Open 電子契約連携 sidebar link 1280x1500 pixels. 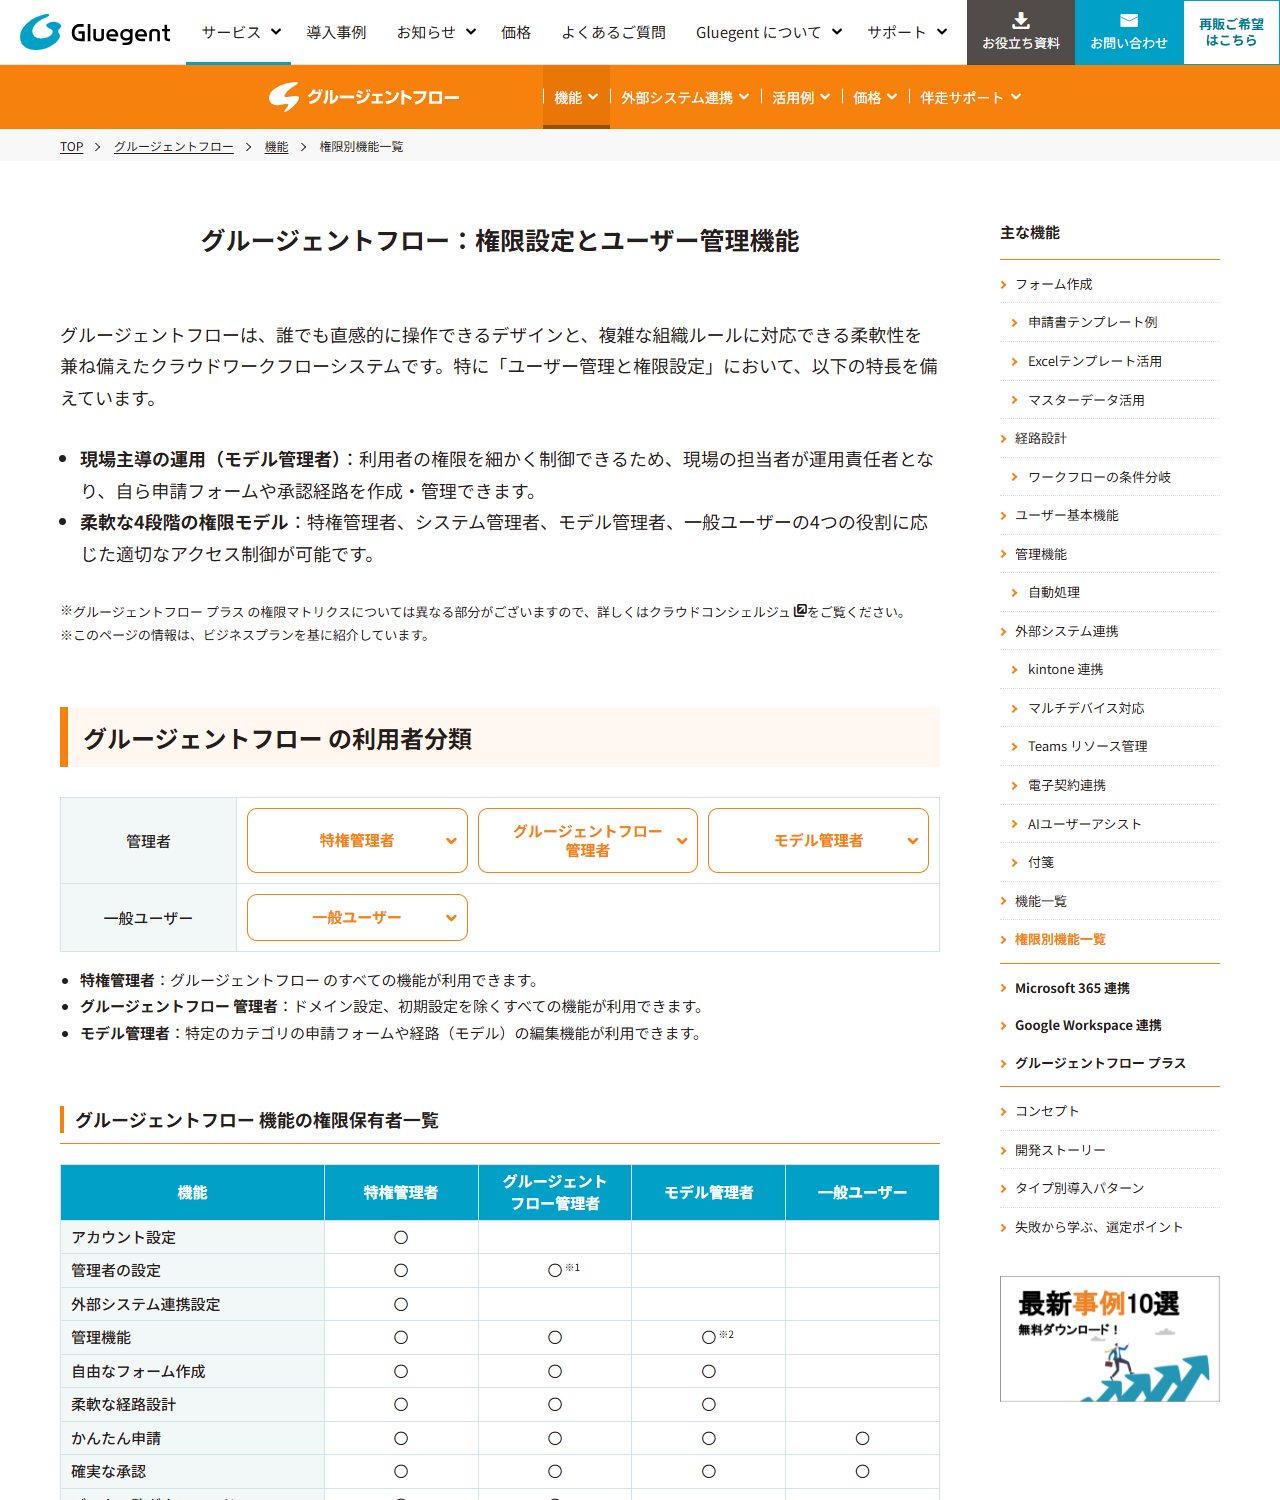tap(1067, 785)
